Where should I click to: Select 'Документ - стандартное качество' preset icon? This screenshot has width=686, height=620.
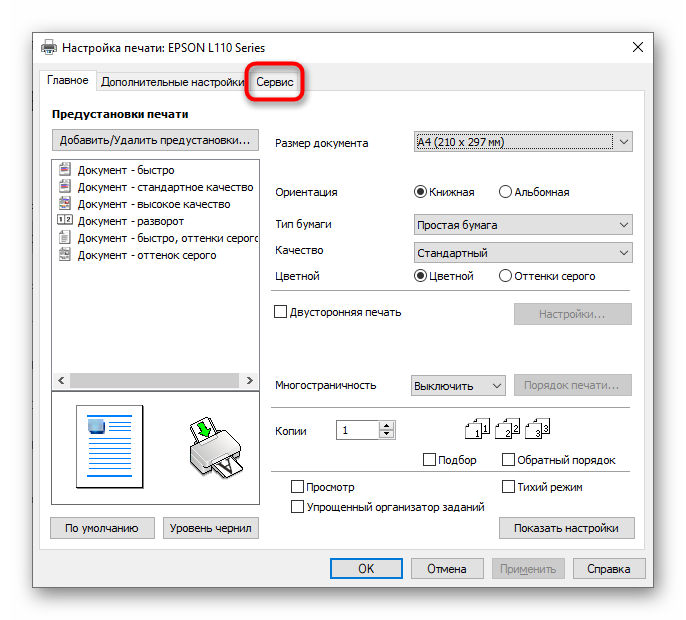click(x=66, y=187)
